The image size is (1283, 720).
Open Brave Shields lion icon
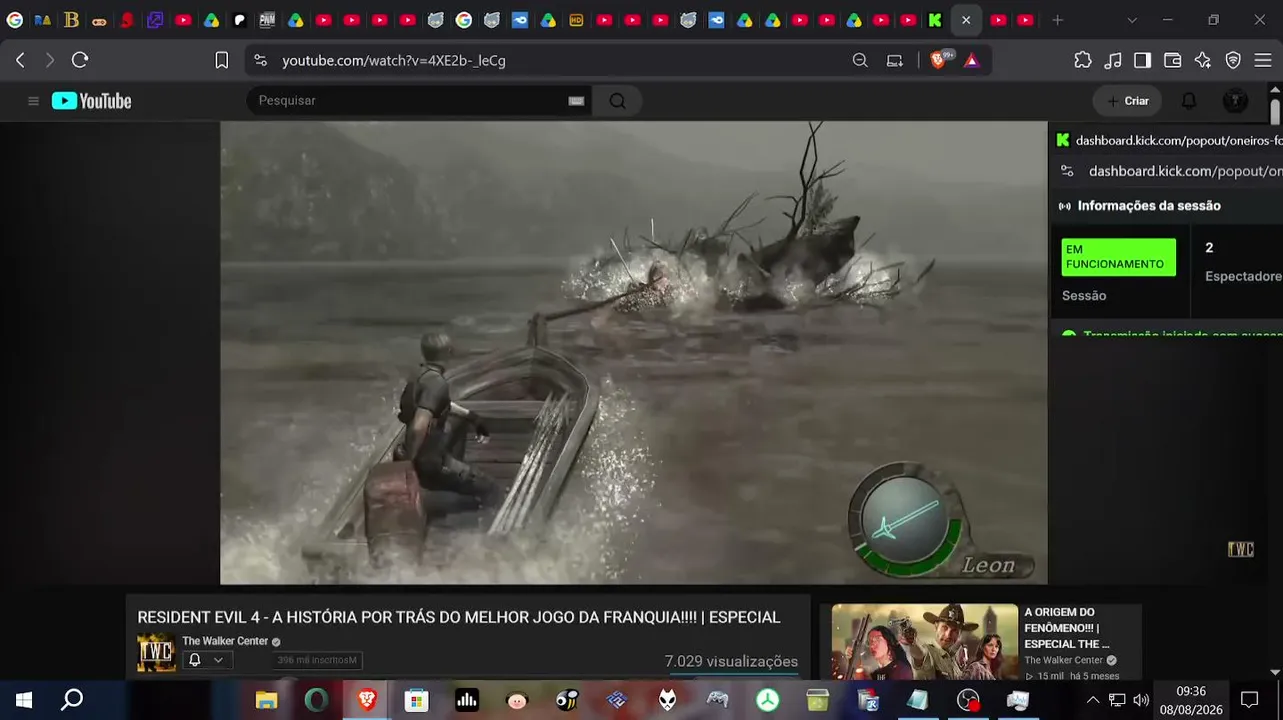(x=938, y=60)
